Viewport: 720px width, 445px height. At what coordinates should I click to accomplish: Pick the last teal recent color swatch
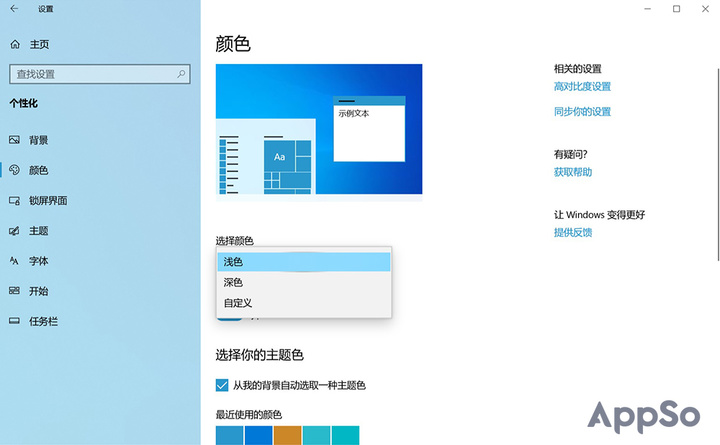coord(345,435)
